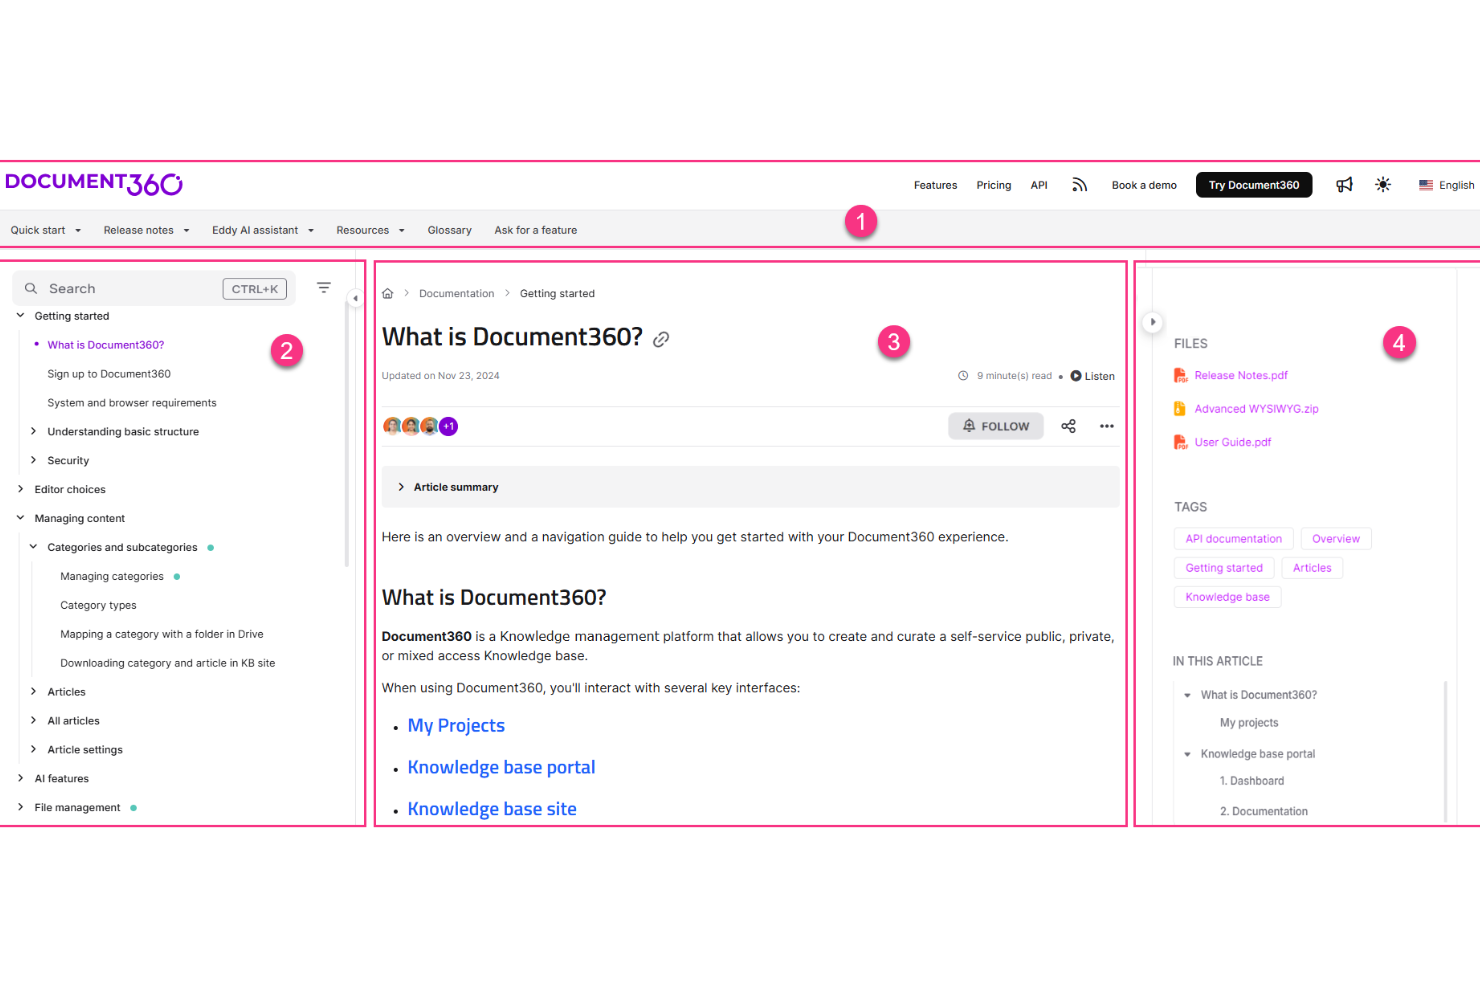
Task: Expand the right panel arrow
Action: coord(1153,322)
